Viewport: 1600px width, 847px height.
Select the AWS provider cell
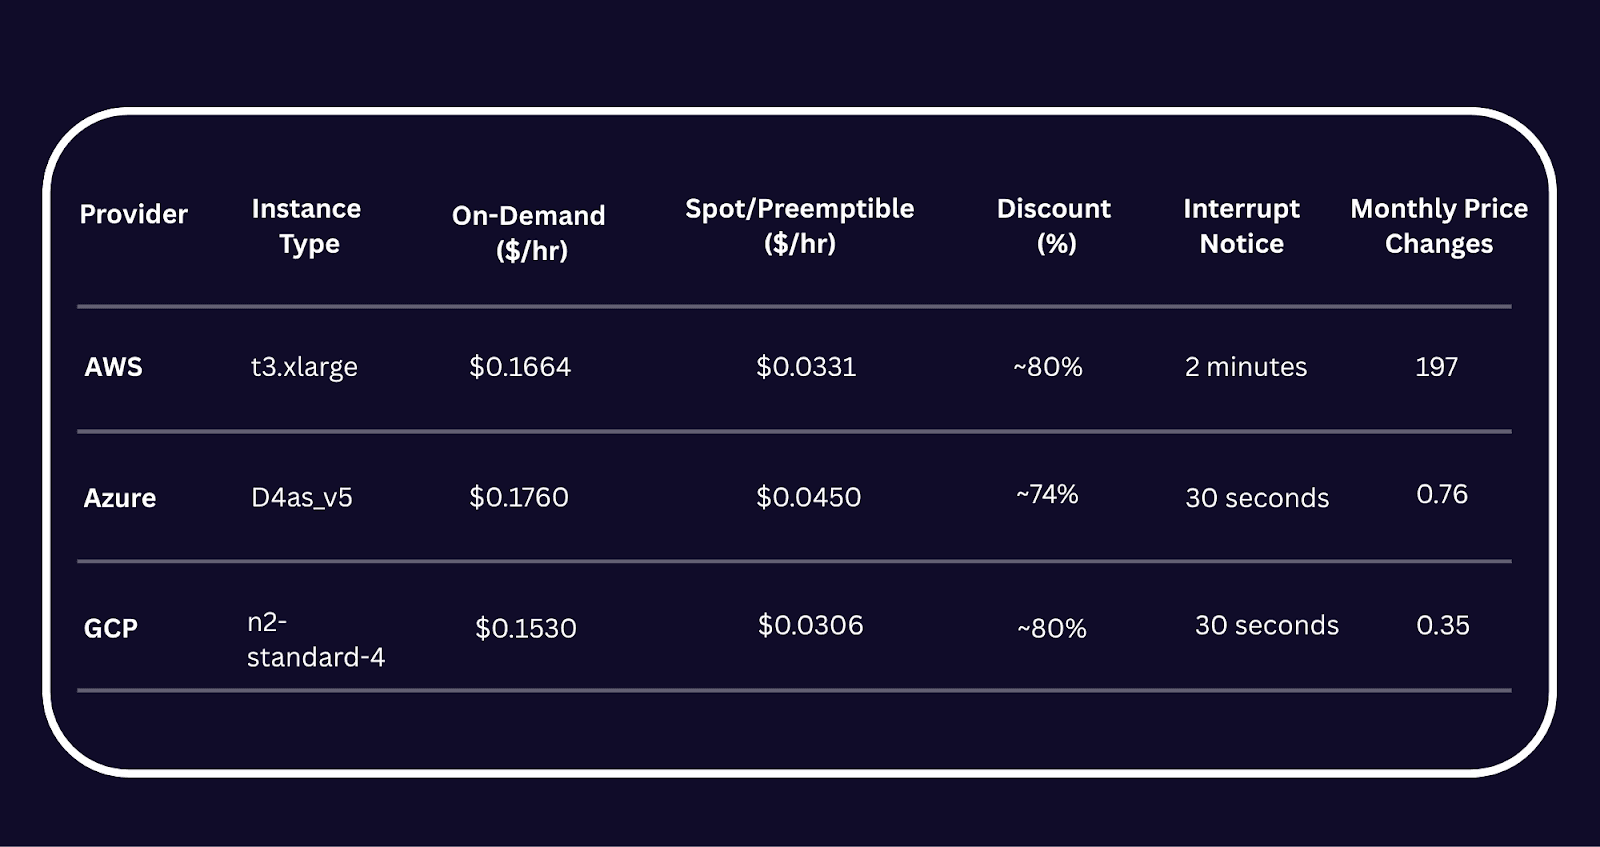coord(113,367)
